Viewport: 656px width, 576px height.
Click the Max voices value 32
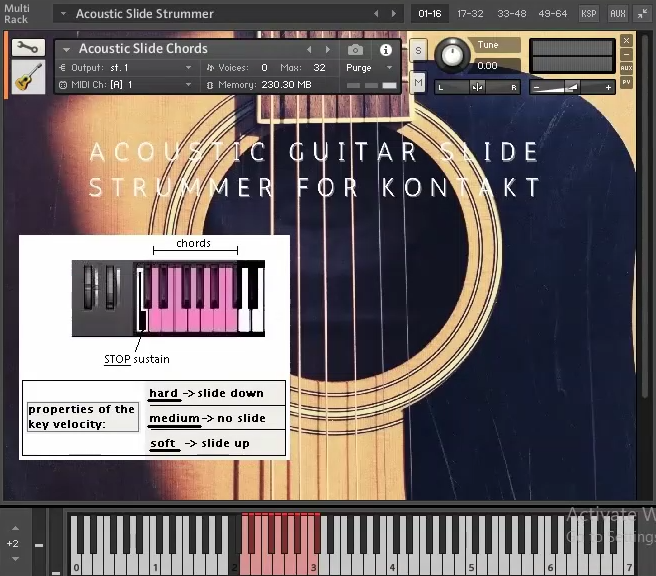point(319,67)
